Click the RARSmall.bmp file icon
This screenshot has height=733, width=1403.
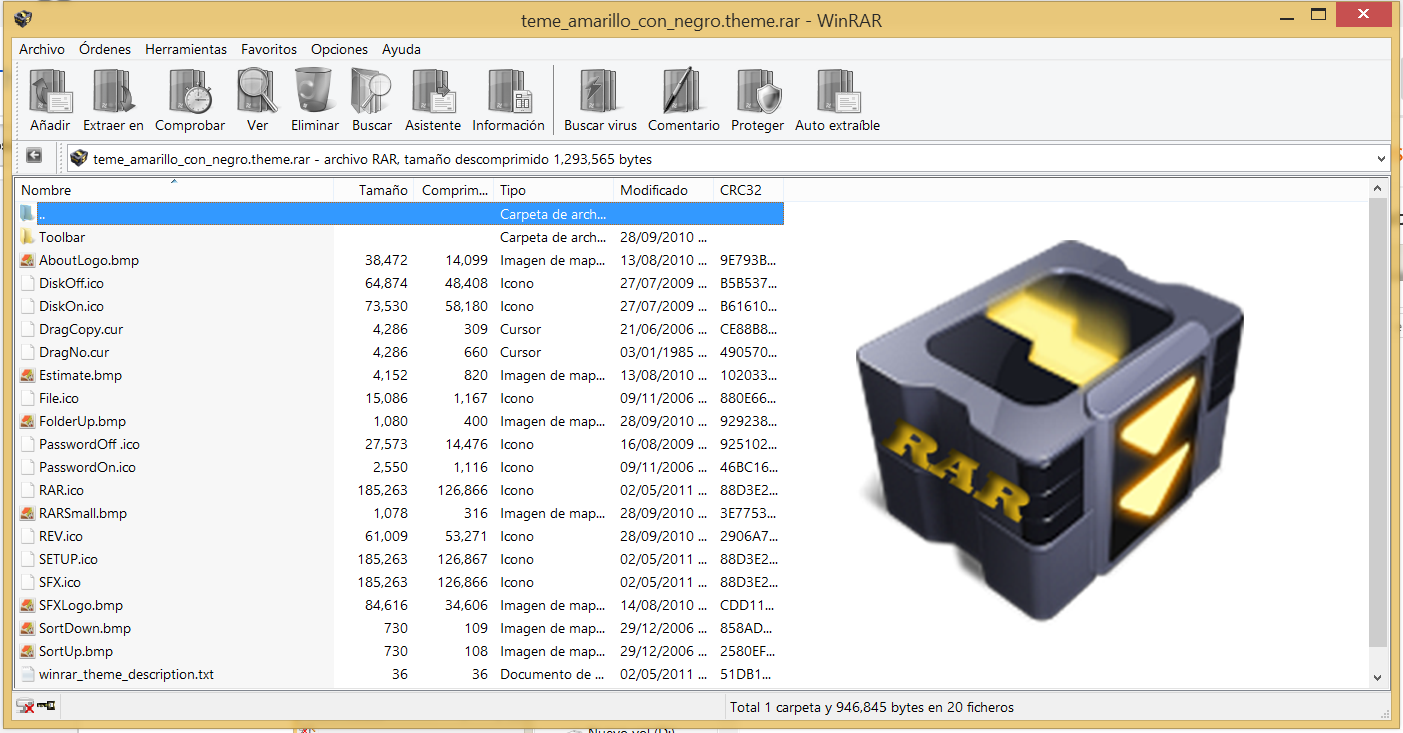(x=27, y=513)
